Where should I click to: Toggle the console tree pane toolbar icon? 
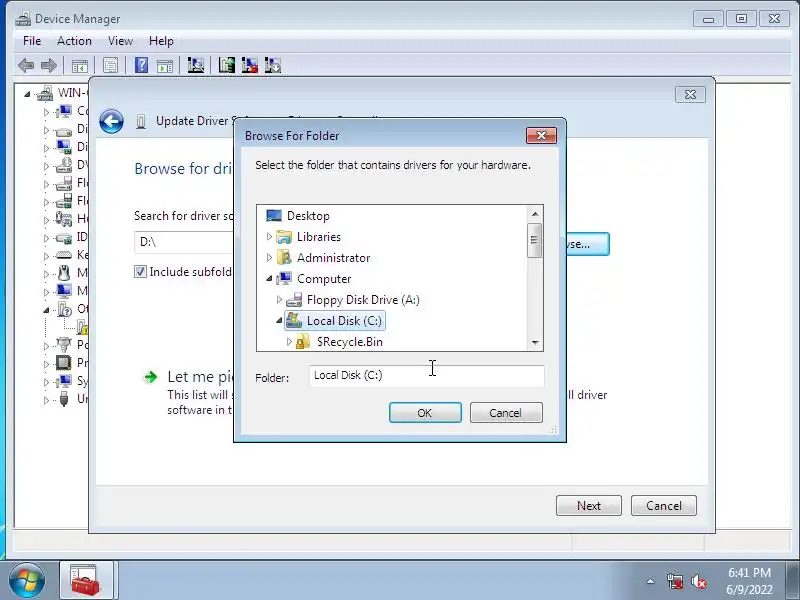pos(80,66)
